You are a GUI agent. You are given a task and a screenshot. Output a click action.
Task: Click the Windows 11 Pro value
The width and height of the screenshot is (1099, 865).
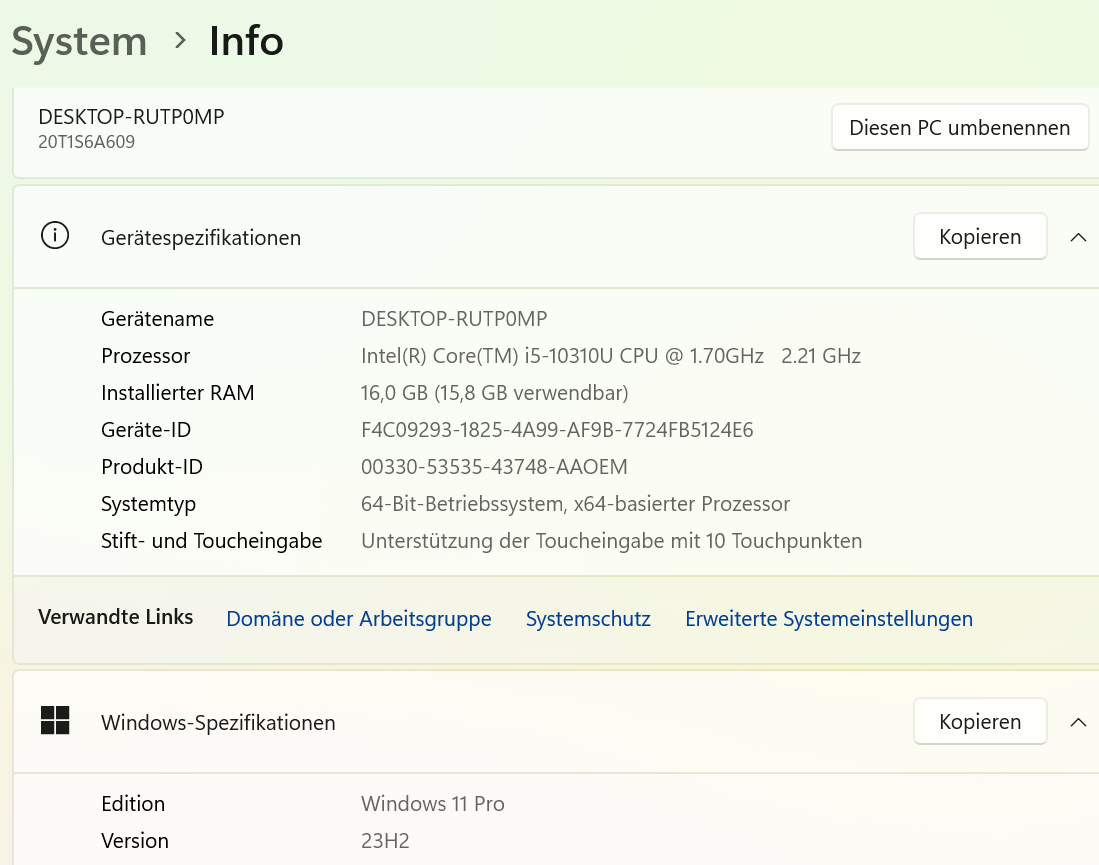(x=432, y=804)
